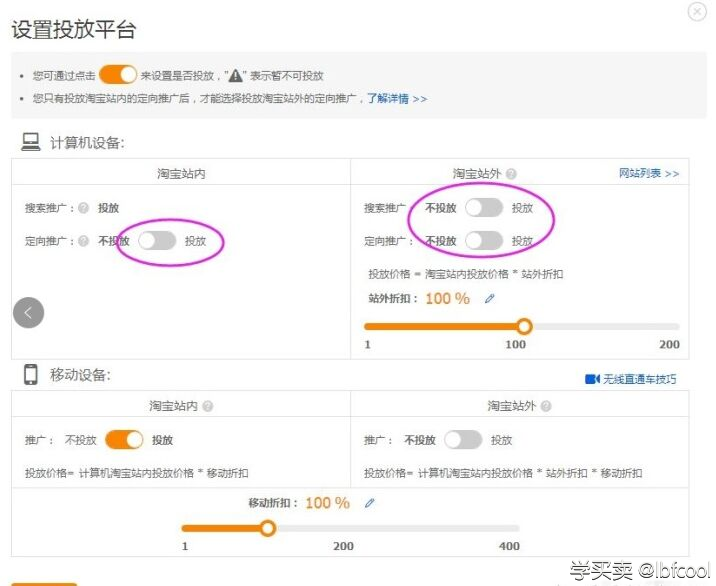Click the 站外折扣 slider handle

[x=524, y=326]
